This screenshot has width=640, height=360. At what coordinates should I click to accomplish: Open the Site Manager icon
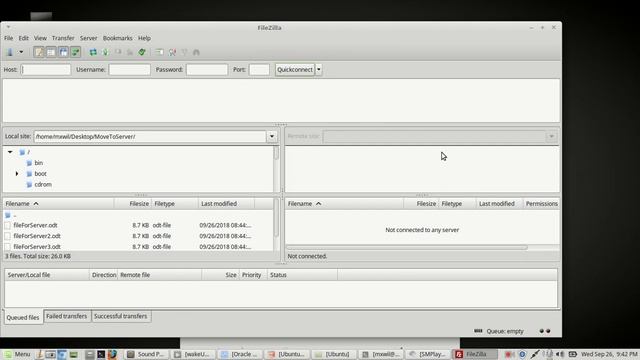pyautogui.click(x=10, y=52)
